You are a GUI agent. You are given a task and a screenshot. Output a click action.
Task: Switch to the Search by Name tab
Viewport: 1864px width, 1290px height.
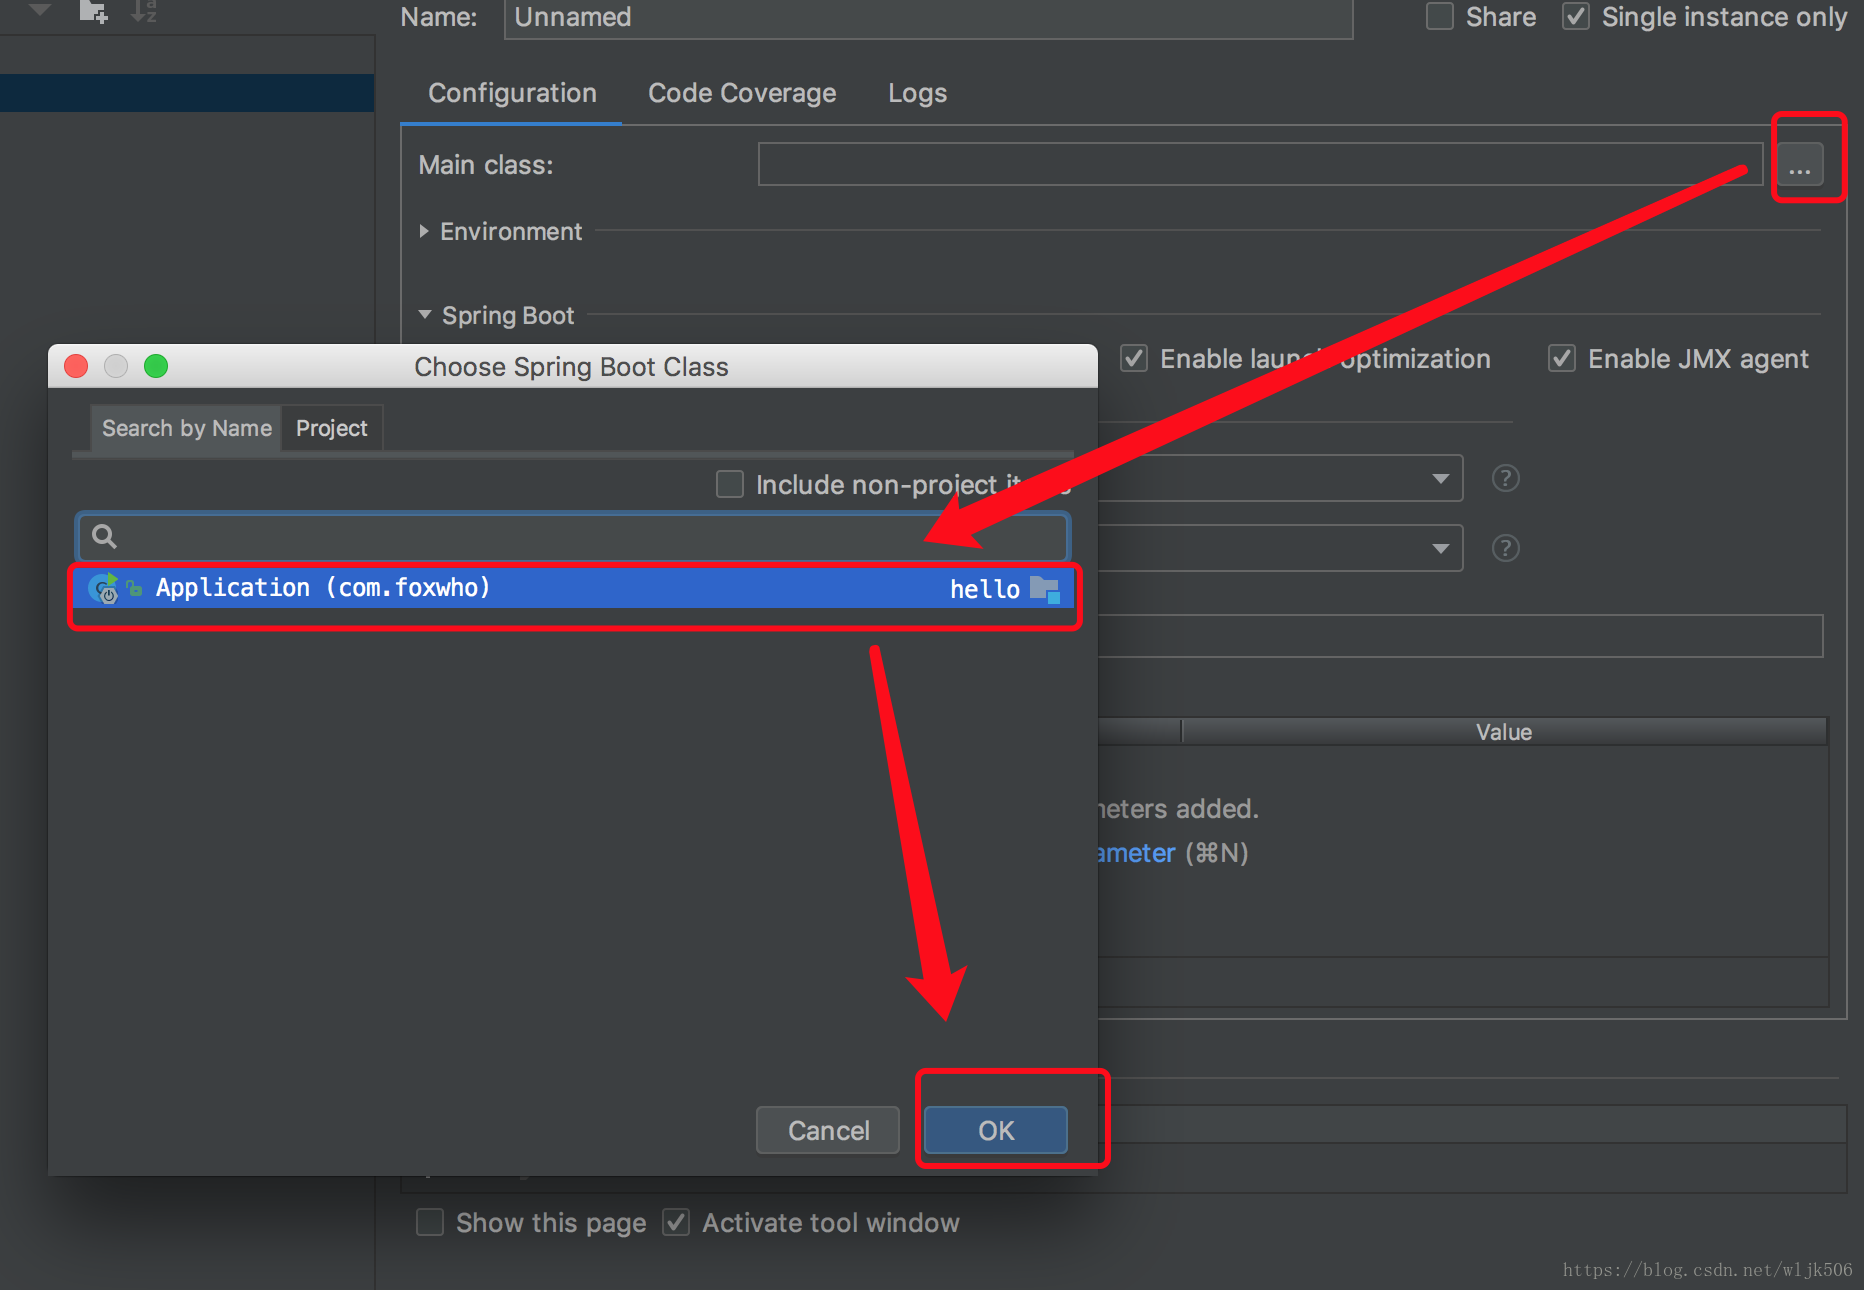tap(186, 428)
